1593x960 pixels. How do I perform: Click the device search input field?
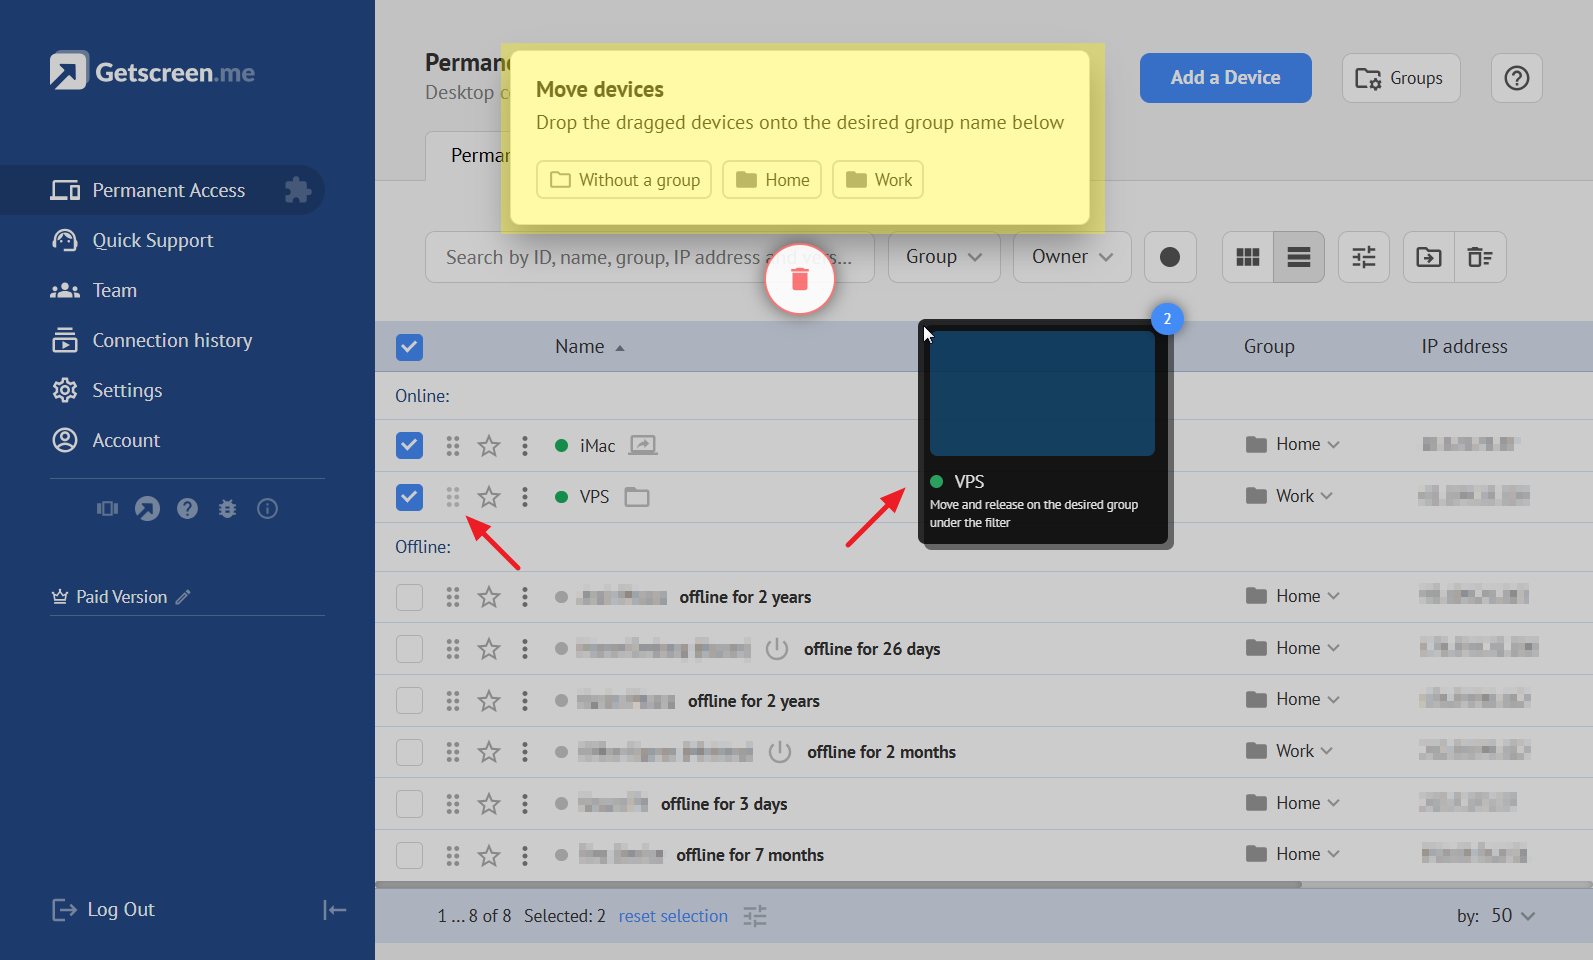600,257
